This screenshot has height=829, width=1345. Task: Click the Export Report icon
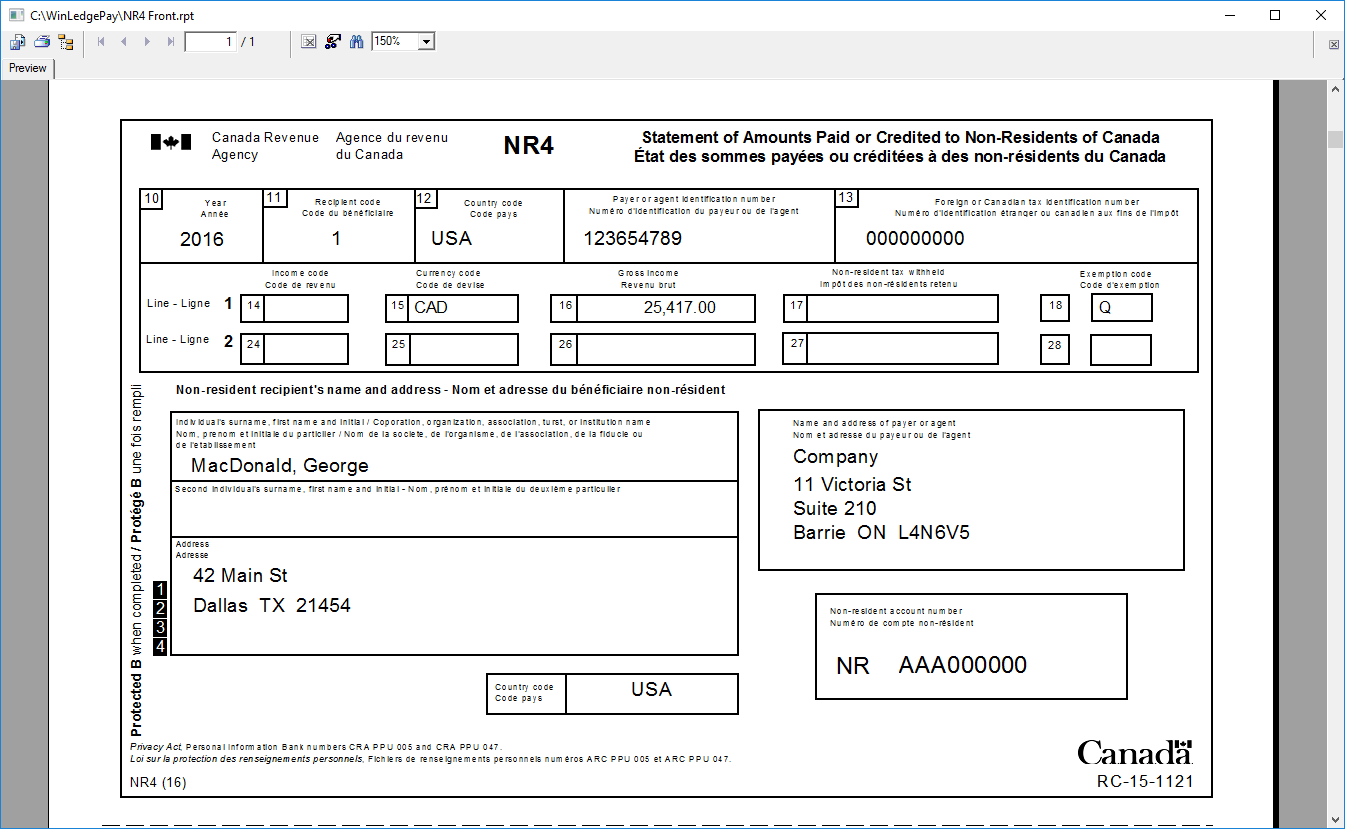pos(17,42)
